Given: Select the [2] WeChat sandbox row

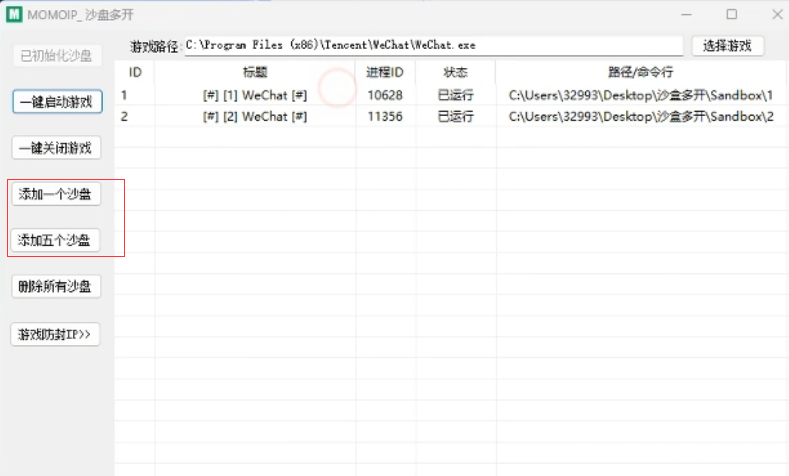Looking at the screenshot, I should pos(255,117).
